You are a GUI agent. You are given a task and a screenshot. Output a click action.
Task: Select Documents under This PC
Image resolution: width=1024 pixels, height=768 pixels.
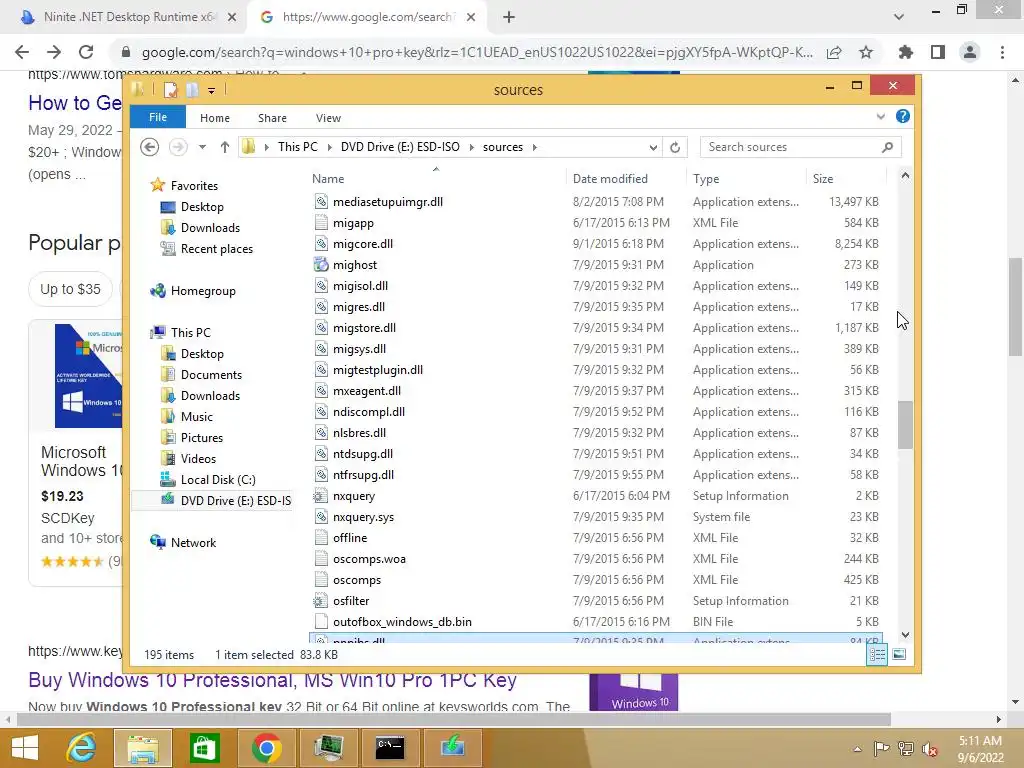(211, 375)
